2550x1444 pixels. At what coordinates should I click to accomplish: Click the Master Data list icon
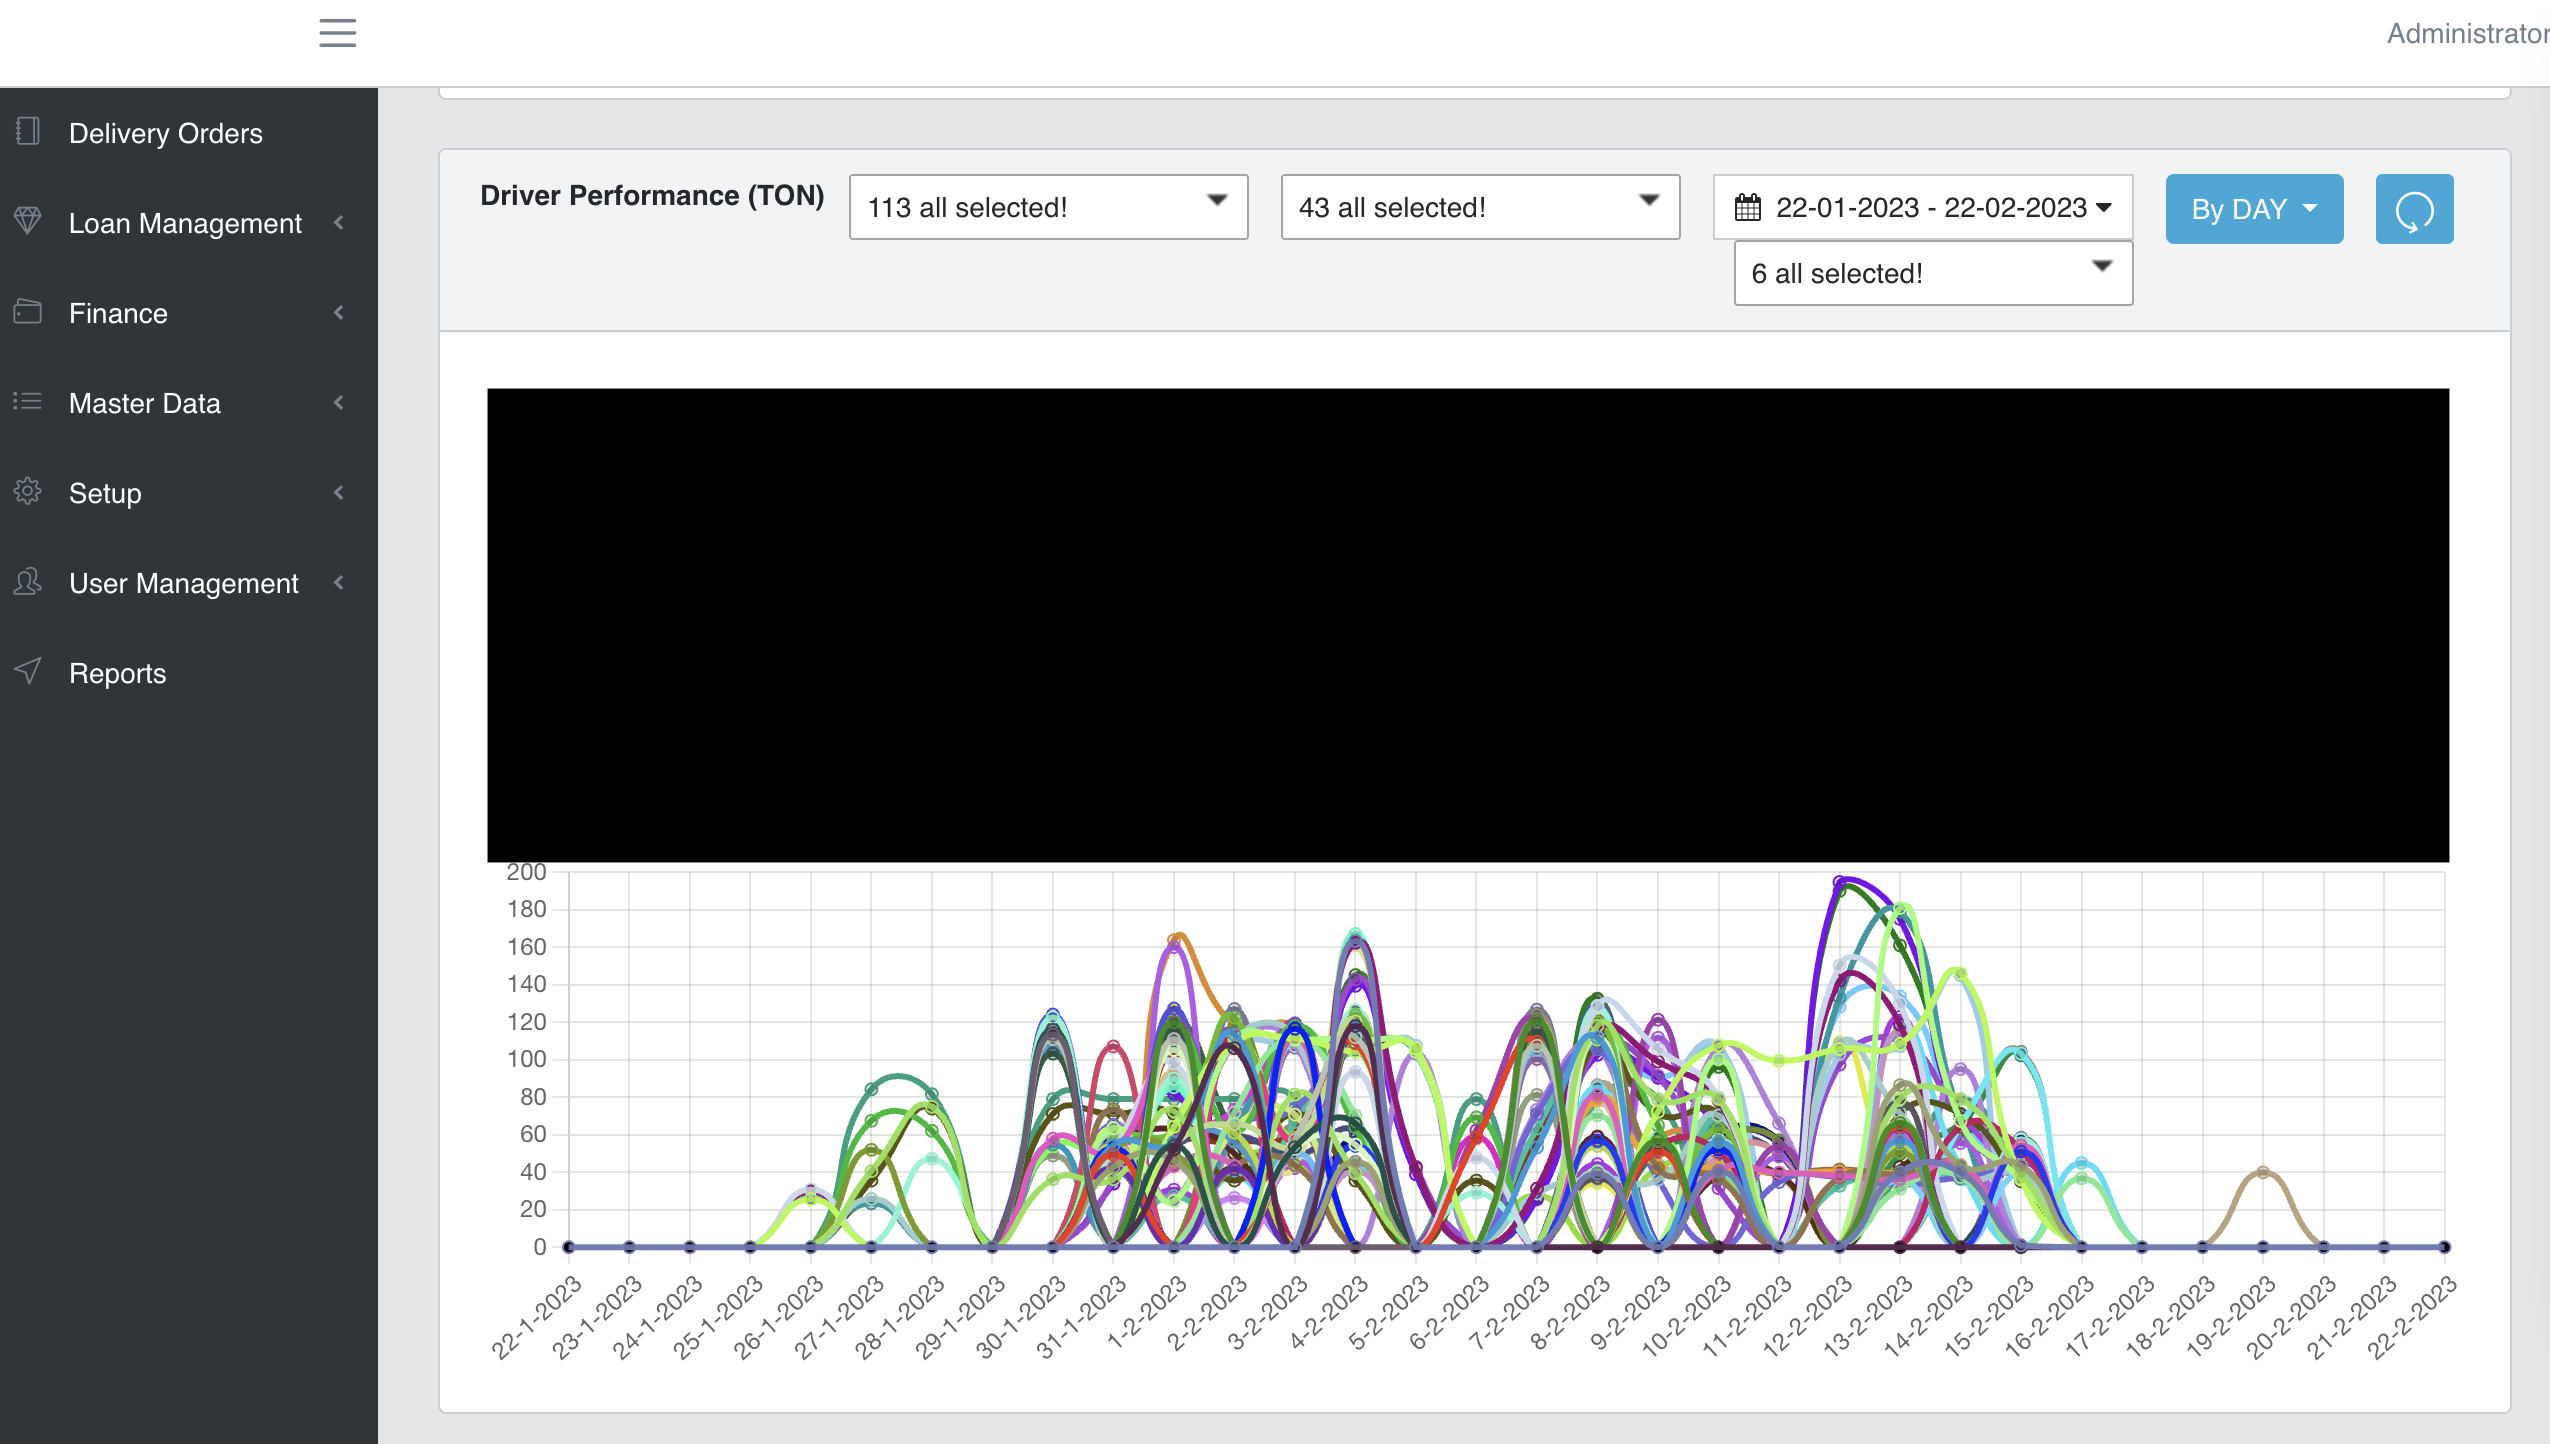click(x=28, y=402)
